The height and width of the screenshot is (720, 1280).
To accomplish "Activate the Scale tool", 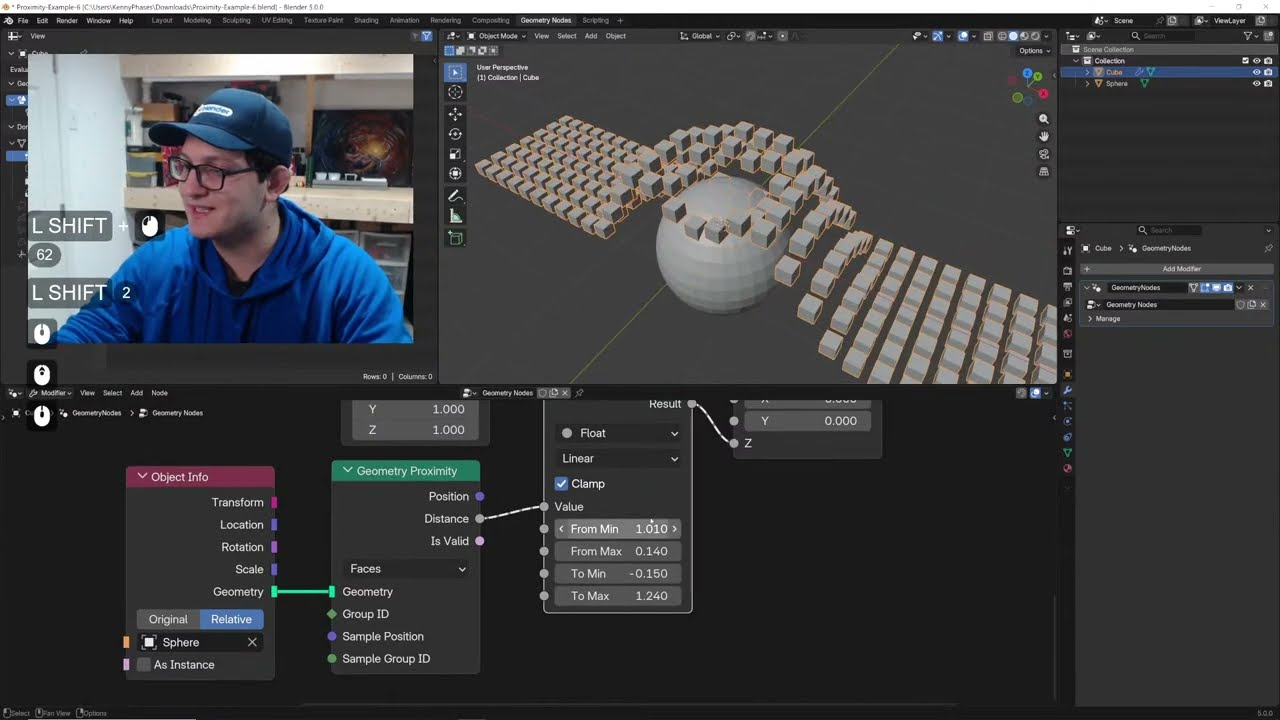I will (x=455, y=154).
